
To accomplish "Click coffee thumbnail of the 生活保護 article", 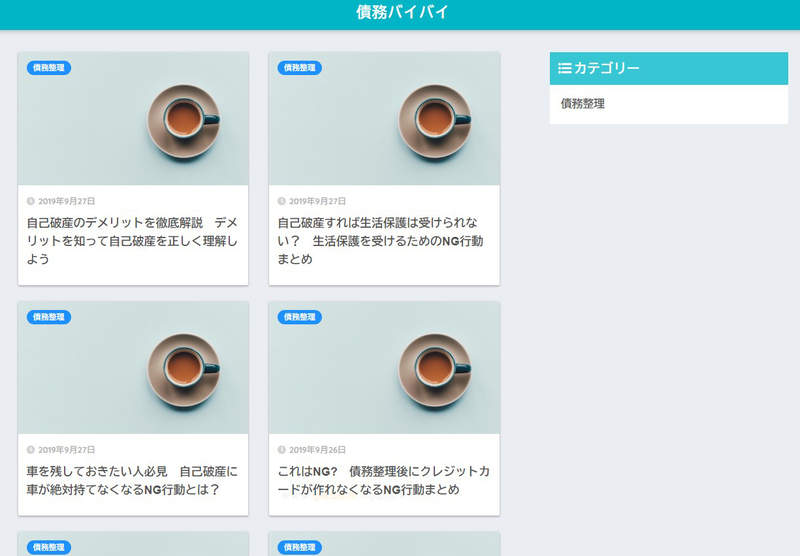I will 384,119.
